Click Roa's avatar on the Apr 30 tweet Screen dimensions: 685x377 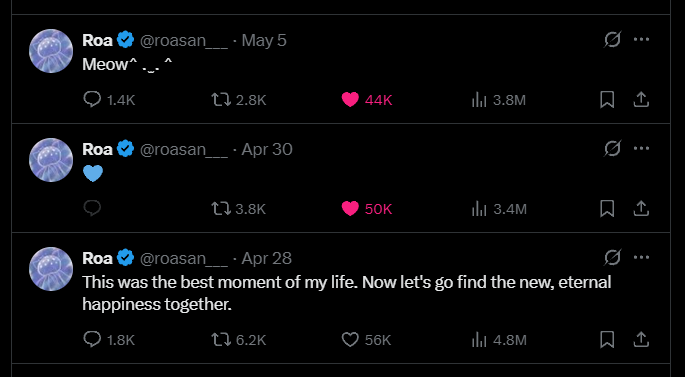pyautogui.click(x=51, y=160)
